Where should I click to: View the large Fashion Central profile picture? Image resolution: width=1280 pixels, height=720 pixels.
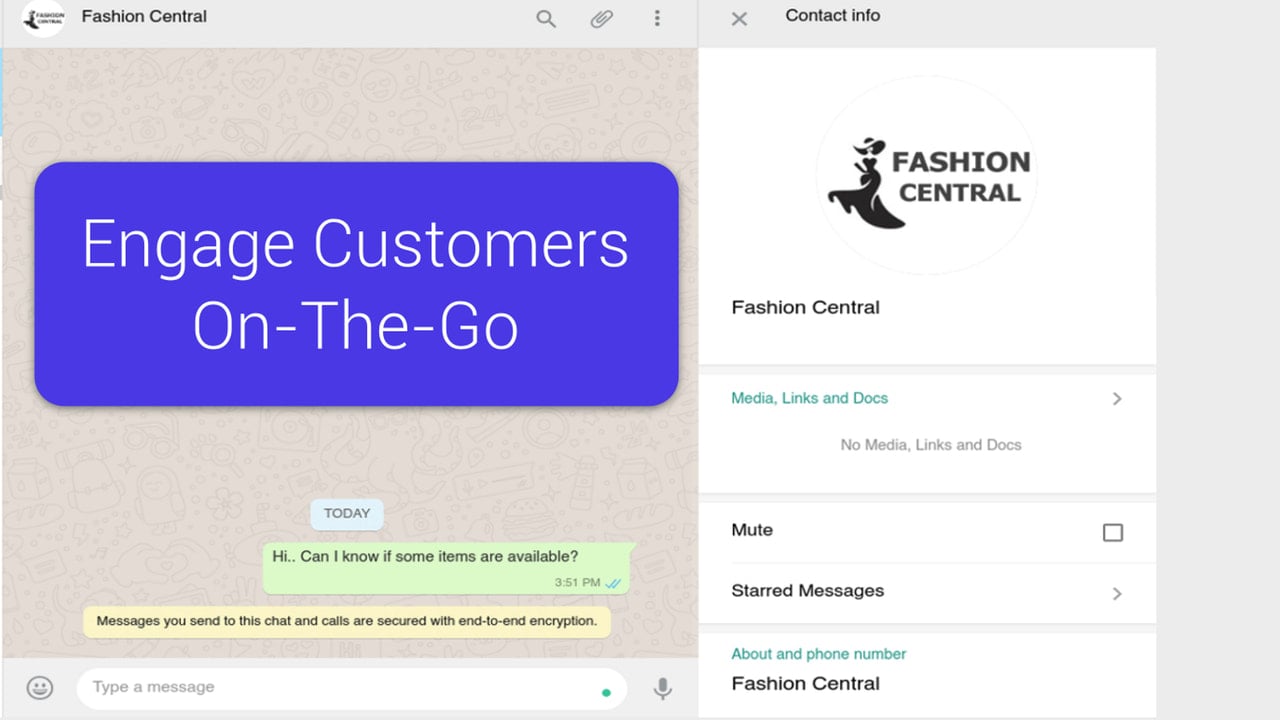tap(927, 175)
